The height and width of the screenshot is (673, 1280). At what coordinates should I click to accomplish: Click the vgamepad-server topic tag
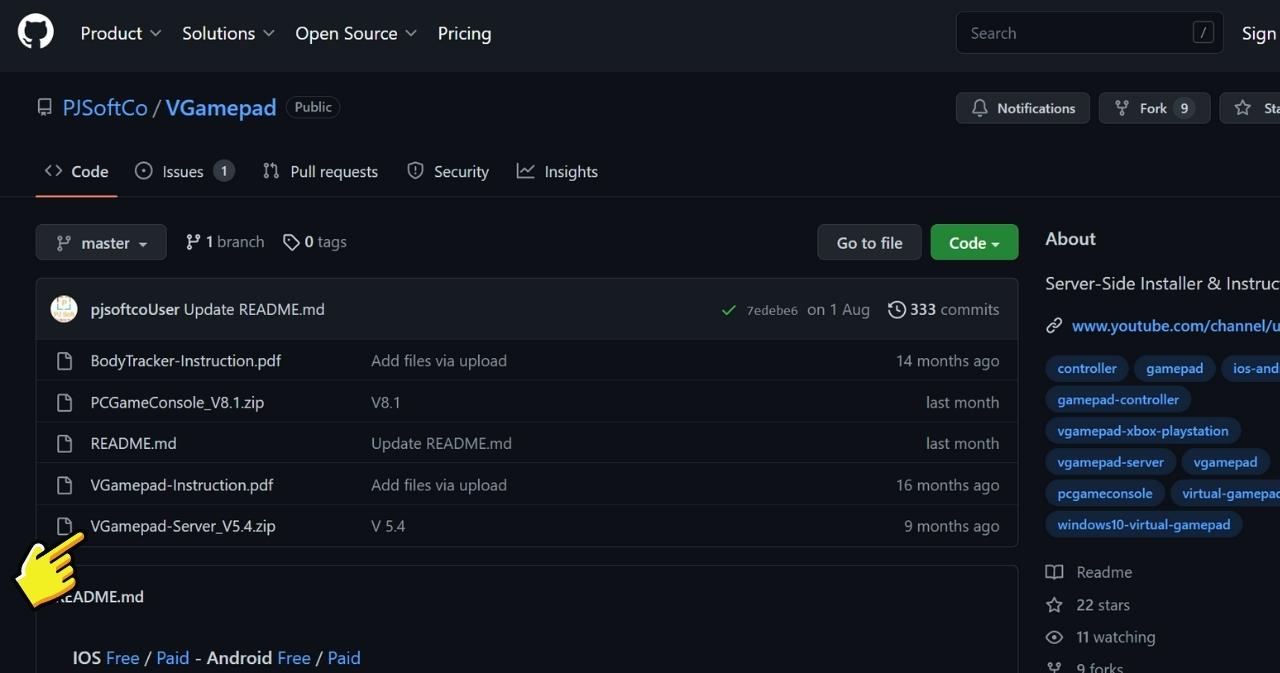1110,462
